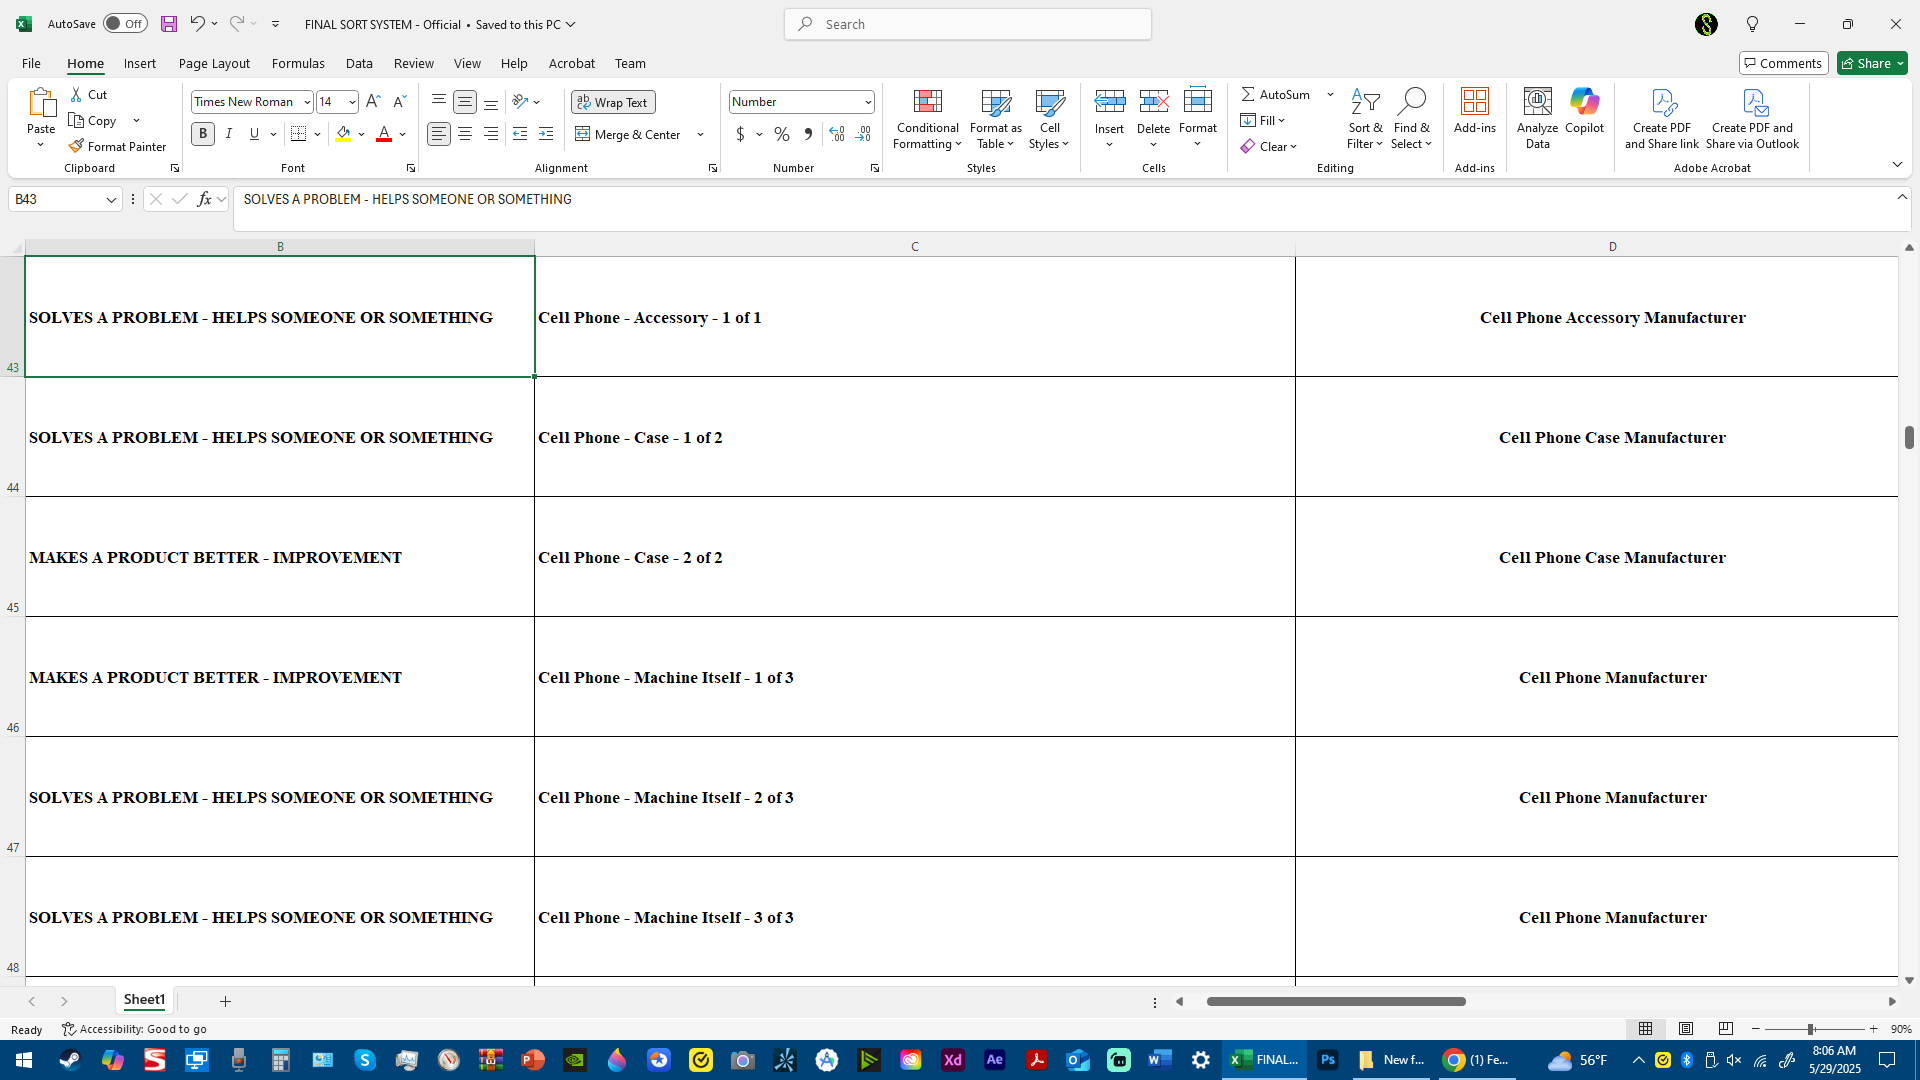Image resolution: width=1920 pixels, height=1080 pixels.
Task: Toggle Bold formatting button
Action: (x=203, y=134)
